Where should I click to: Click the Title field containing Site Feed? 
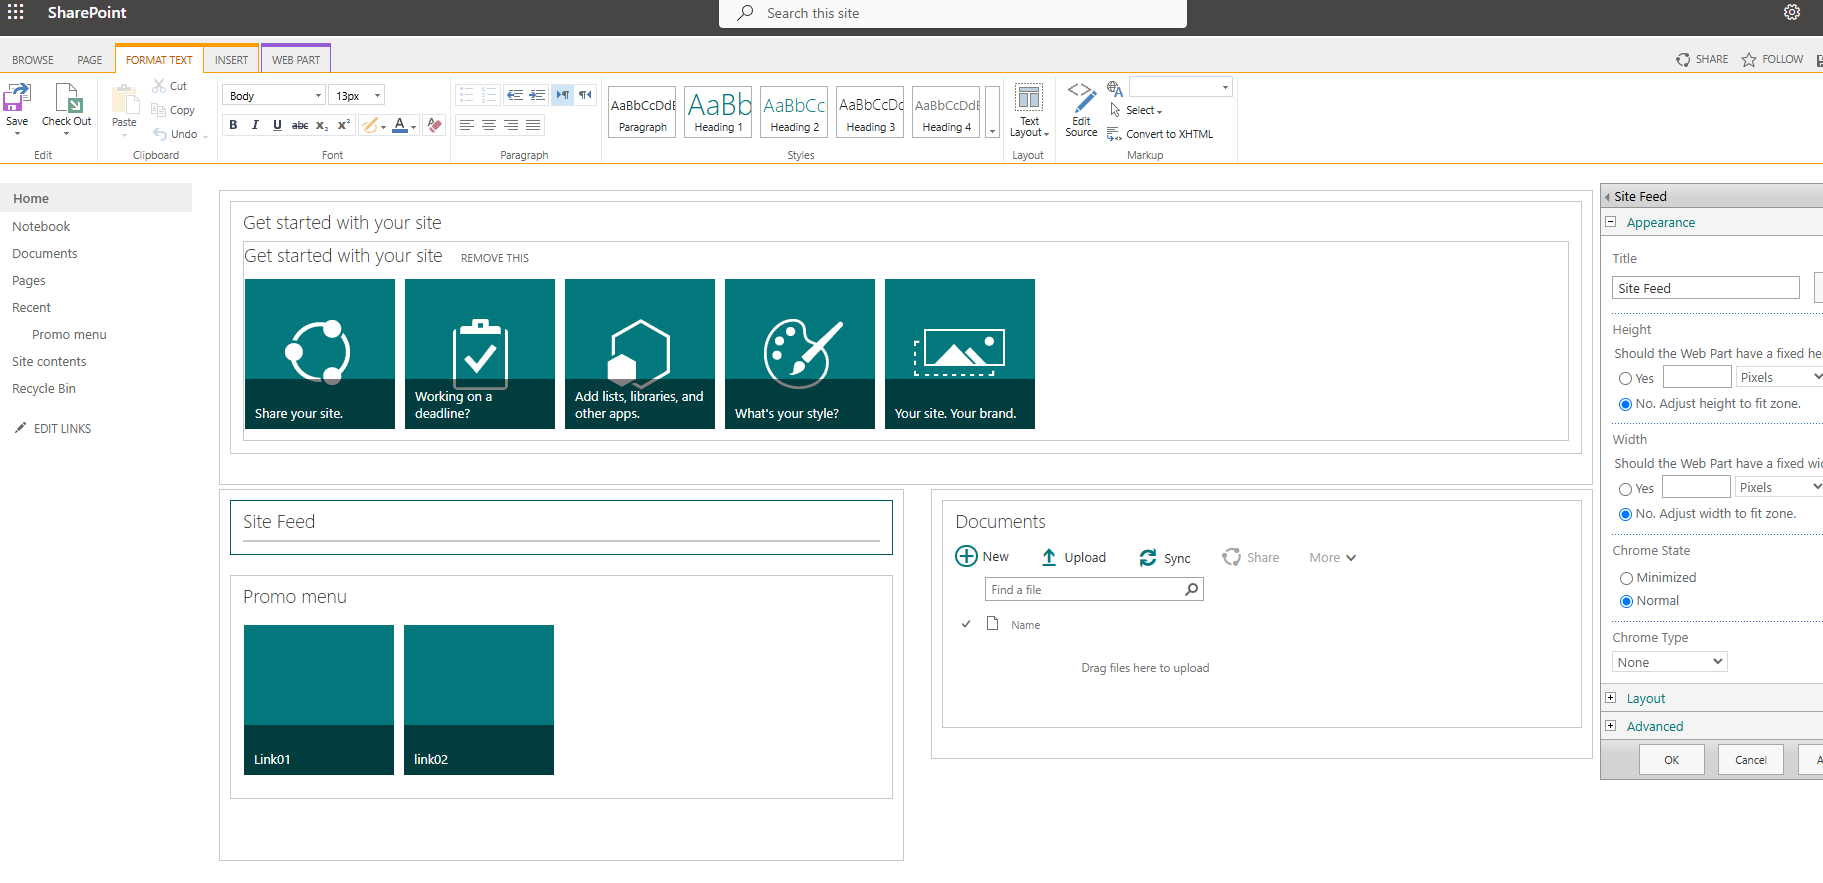[1706, 288]
